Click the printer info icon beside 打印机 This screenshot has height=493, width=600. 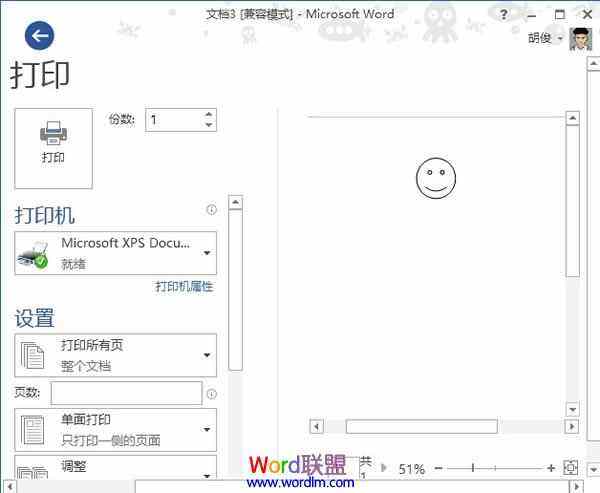pos(212,209)
